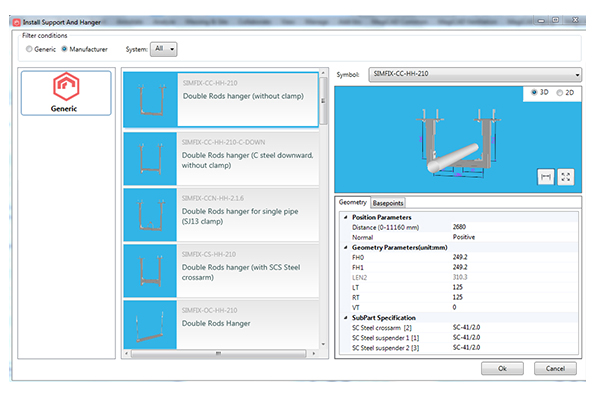Choose SIMFIX-OC-HH-210 Double Rods Hanger icon
The height and width of the screenshot is (399, 599).
coord(150,325)
